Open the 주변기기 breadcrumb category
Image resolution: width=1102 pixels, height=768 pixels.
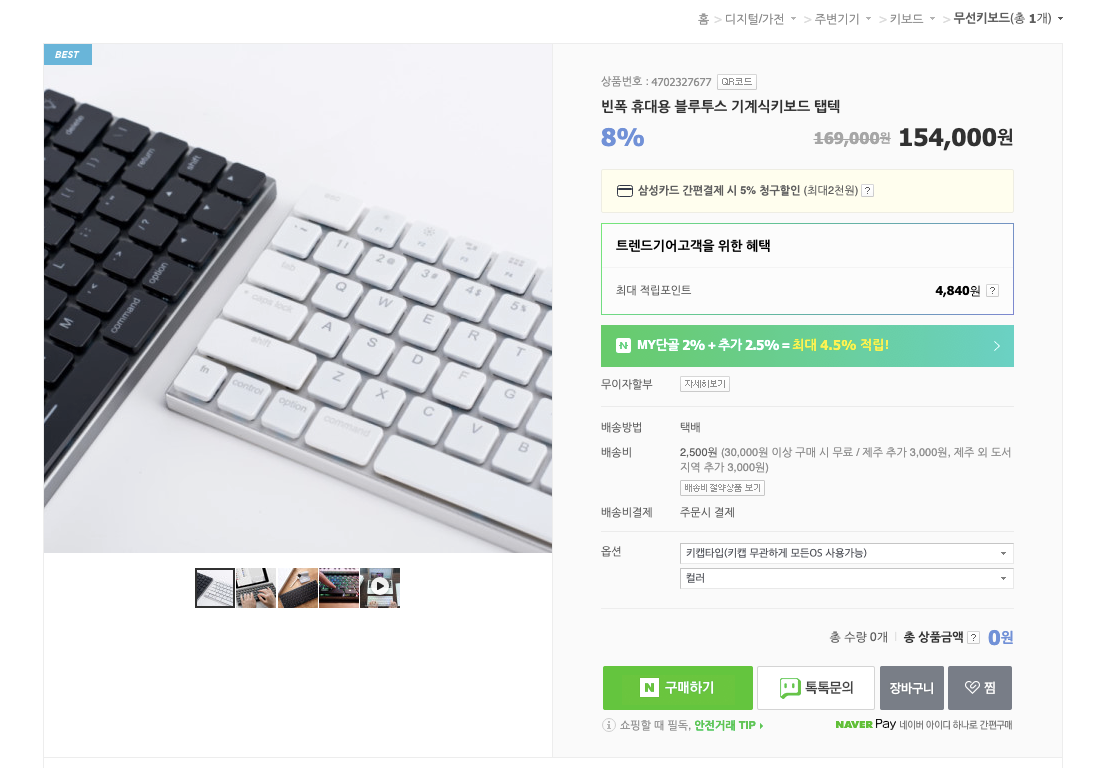click(x=836, y=19)
